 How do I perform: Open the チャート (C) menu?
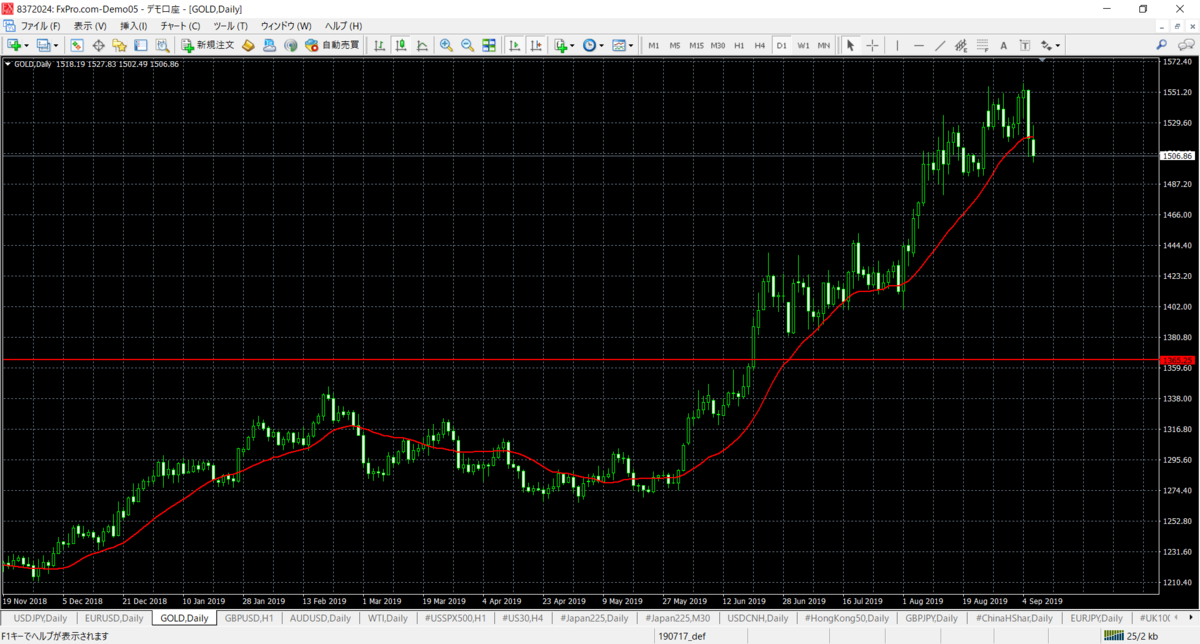[x=180, y=25]
